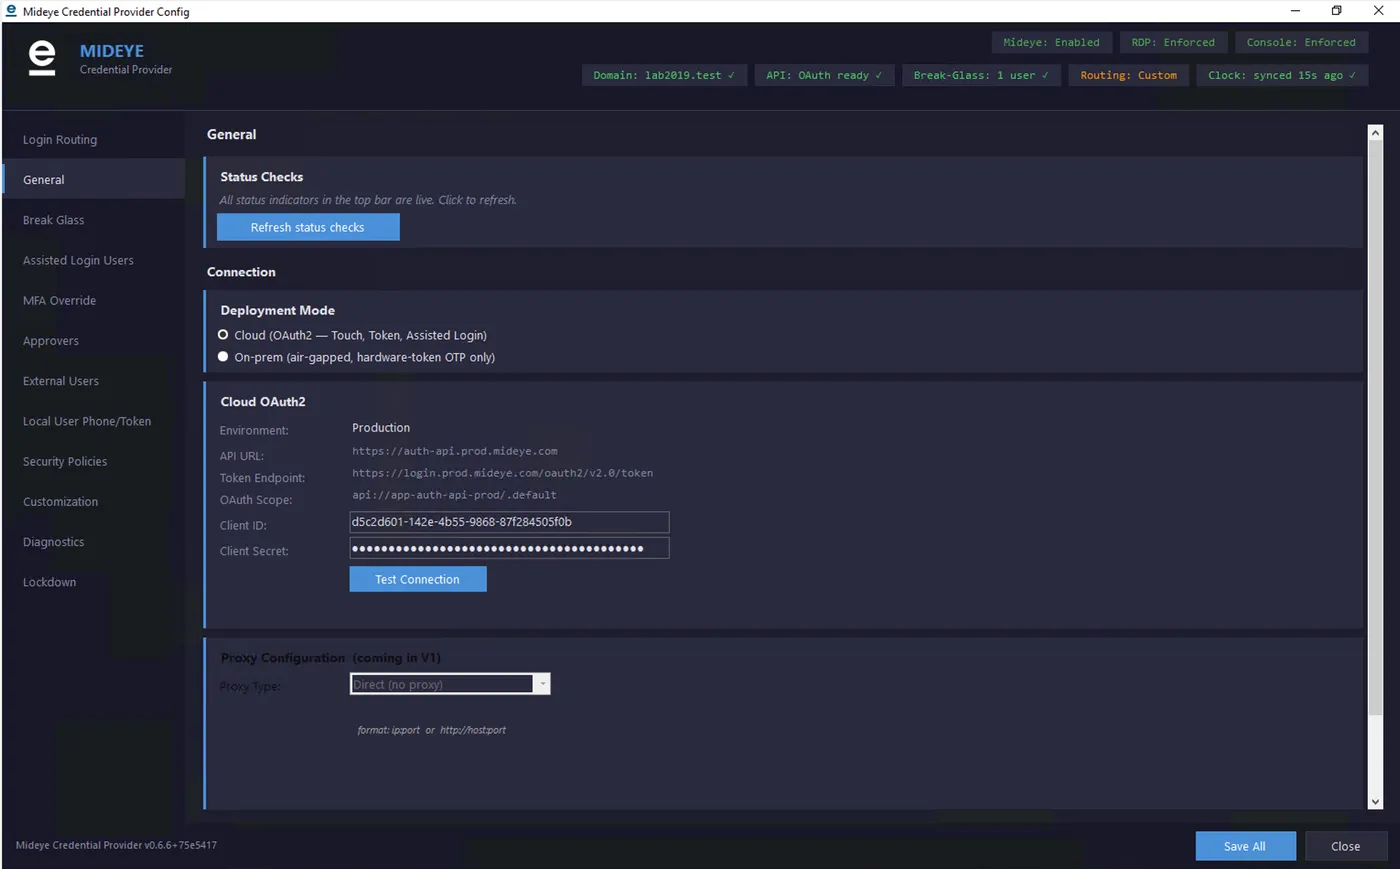Screen dimensions: 1400x869
Task: Navigate to External Users
Action: coord(93,381)
